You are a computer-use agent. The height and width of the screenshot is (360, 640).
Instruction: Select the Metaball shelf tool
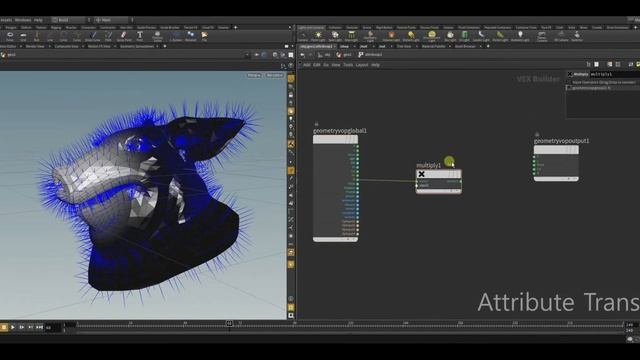[x=191, y=37]
